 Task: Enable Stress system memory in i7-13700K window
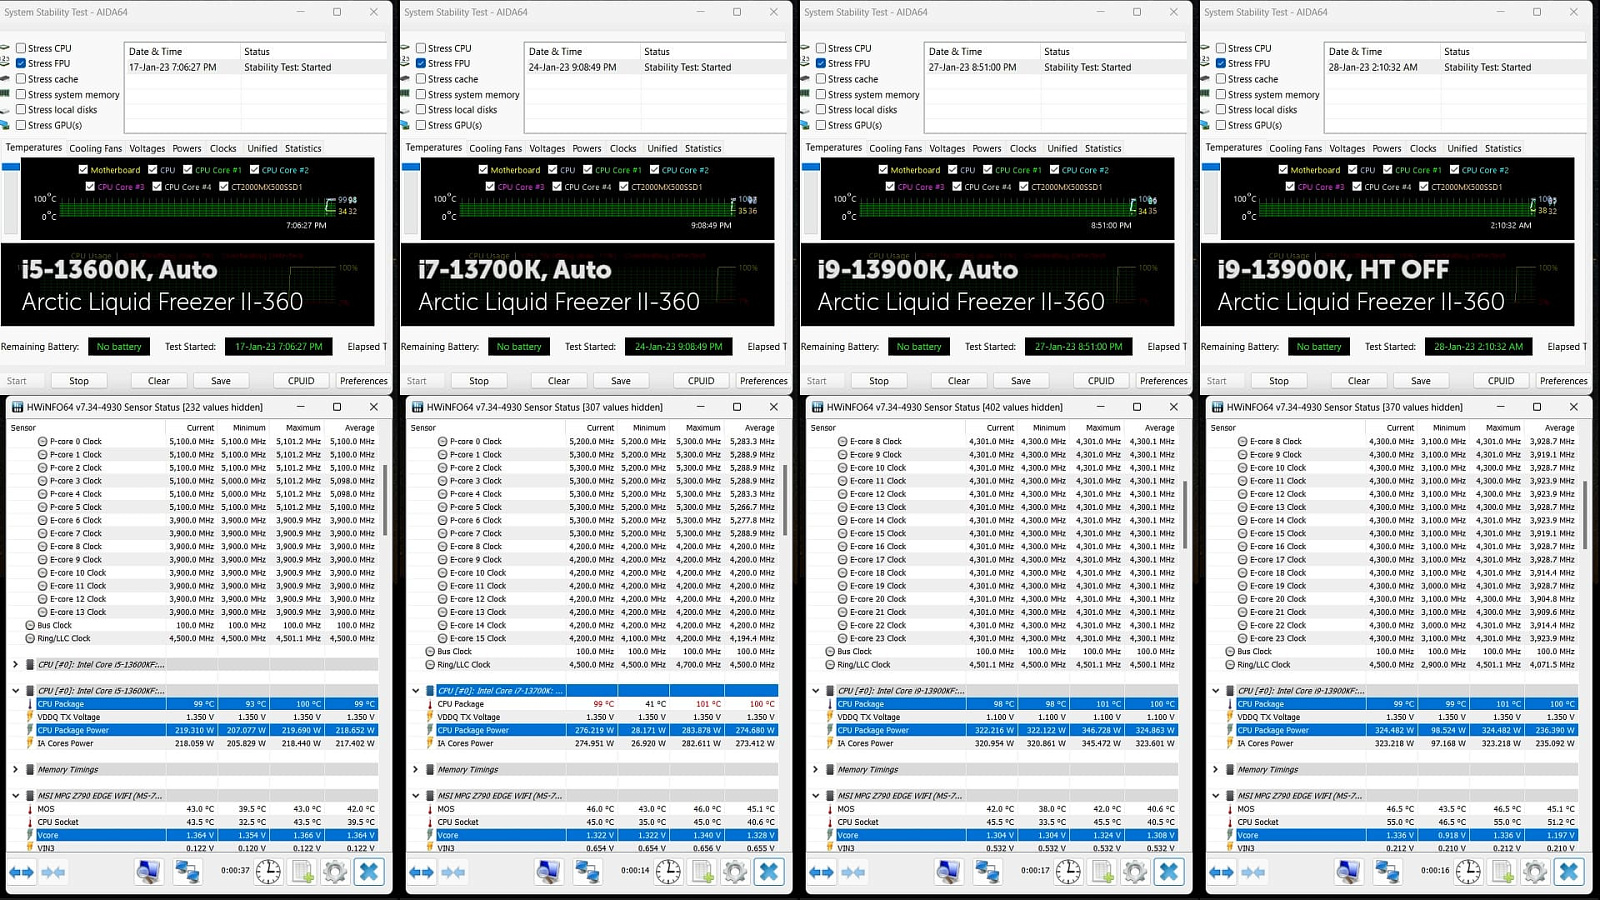click(421, 95)
